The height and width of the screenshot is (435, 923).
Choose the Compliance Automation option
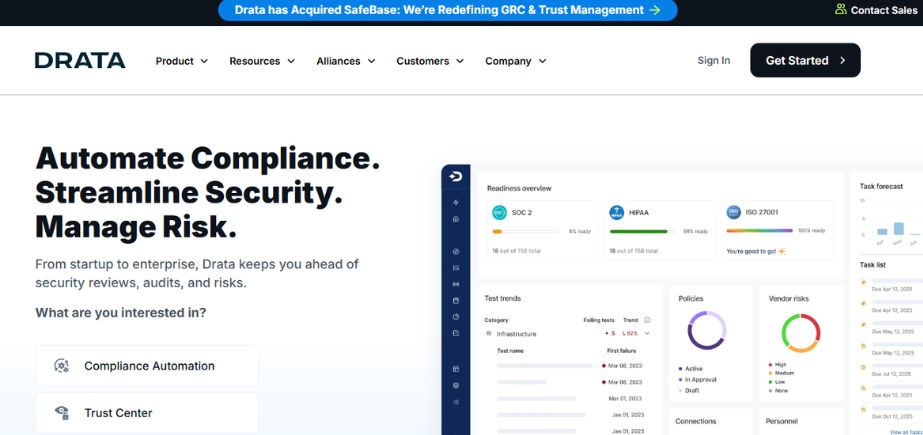[147, 366]
